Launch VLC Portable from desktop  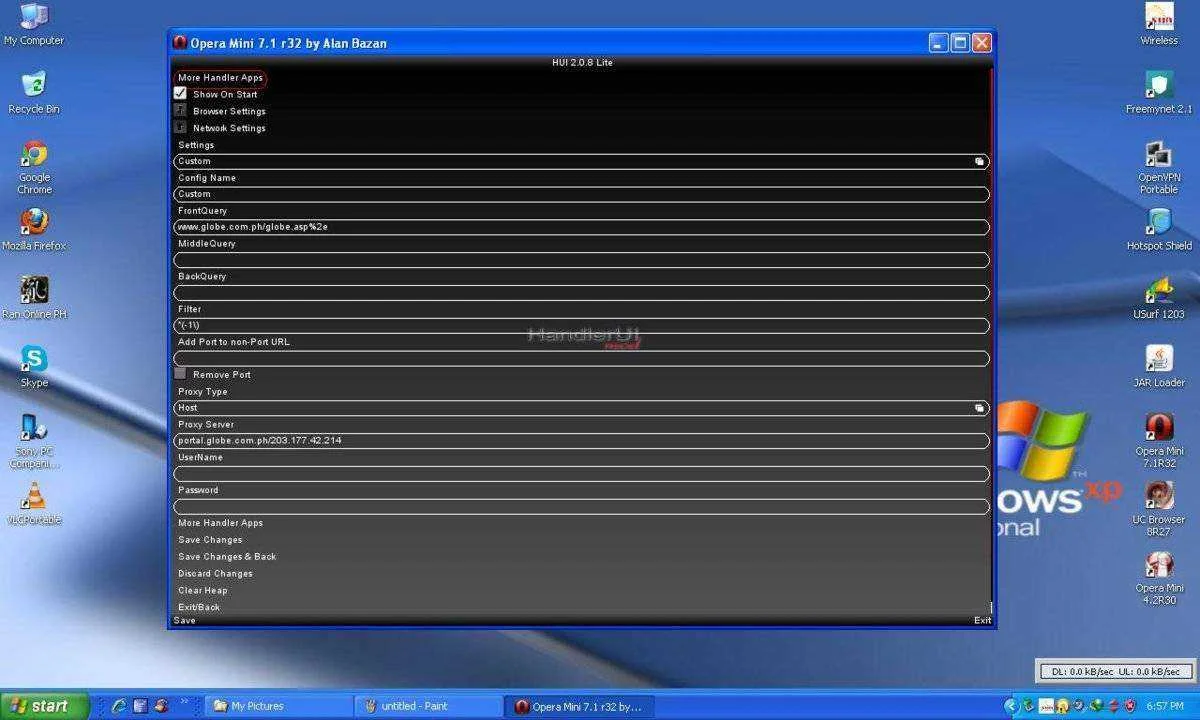34,503
